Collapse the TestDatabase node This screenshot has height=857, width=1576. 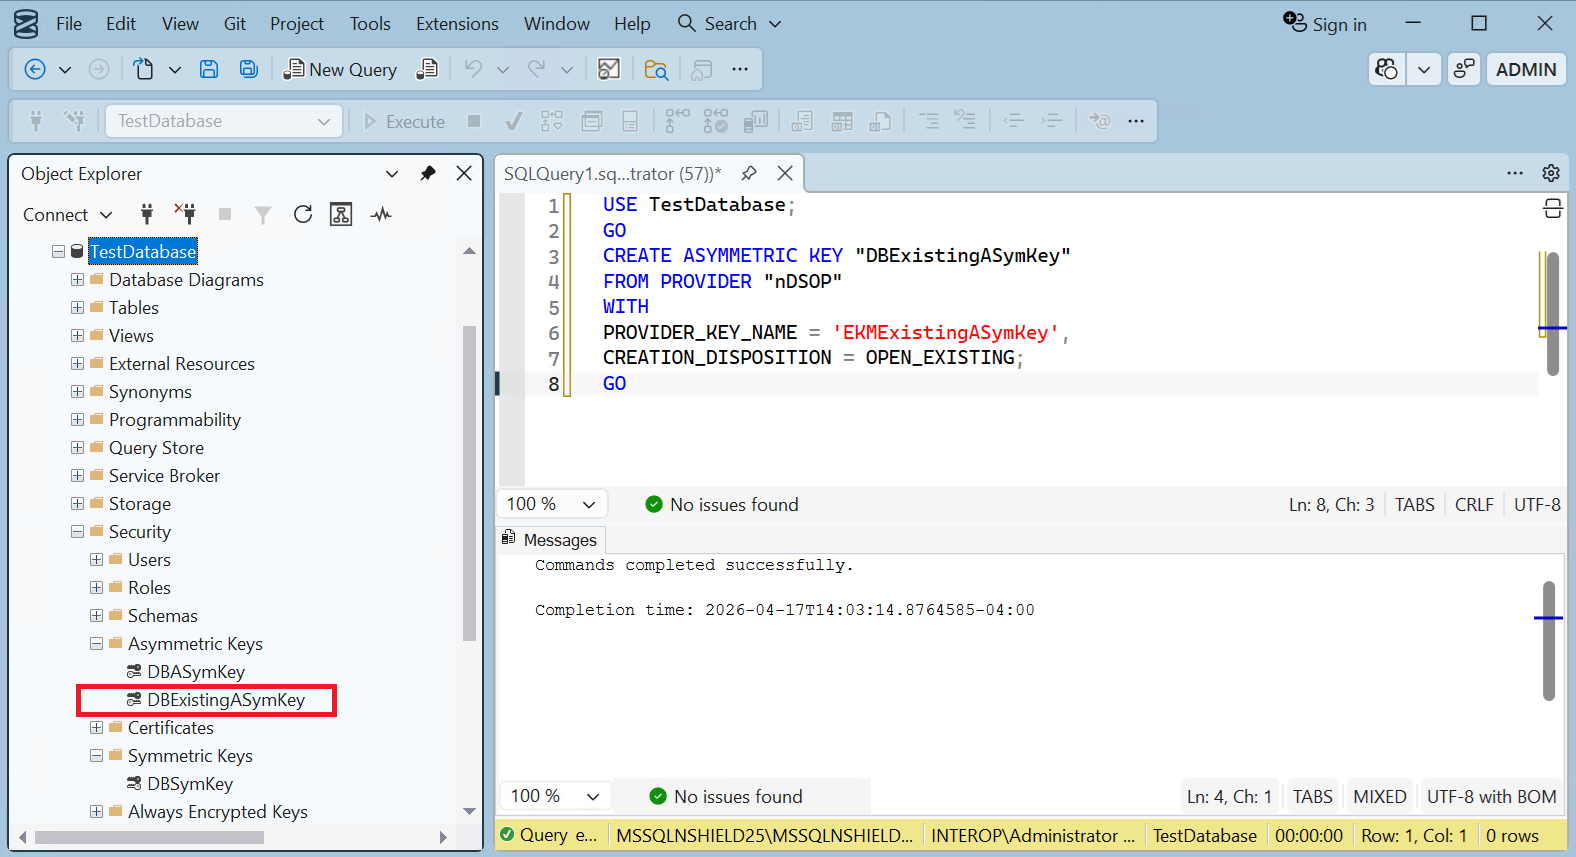(59, 252)
